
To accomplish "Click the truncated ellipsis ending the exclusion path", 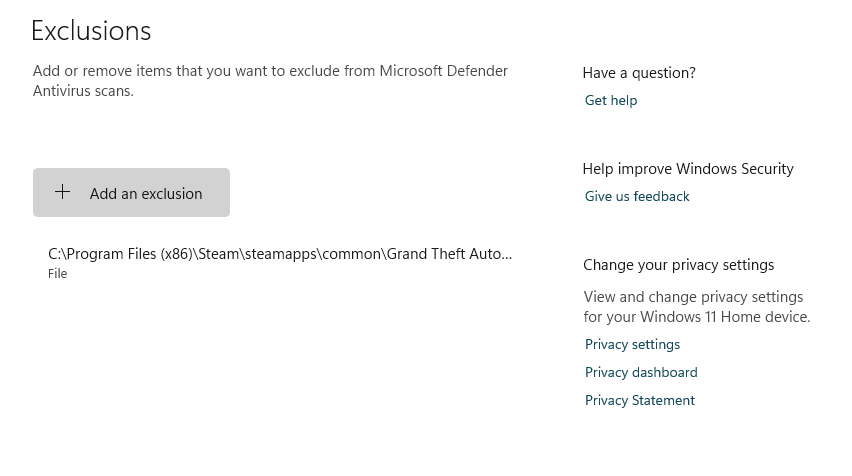I will pos(505,254).
